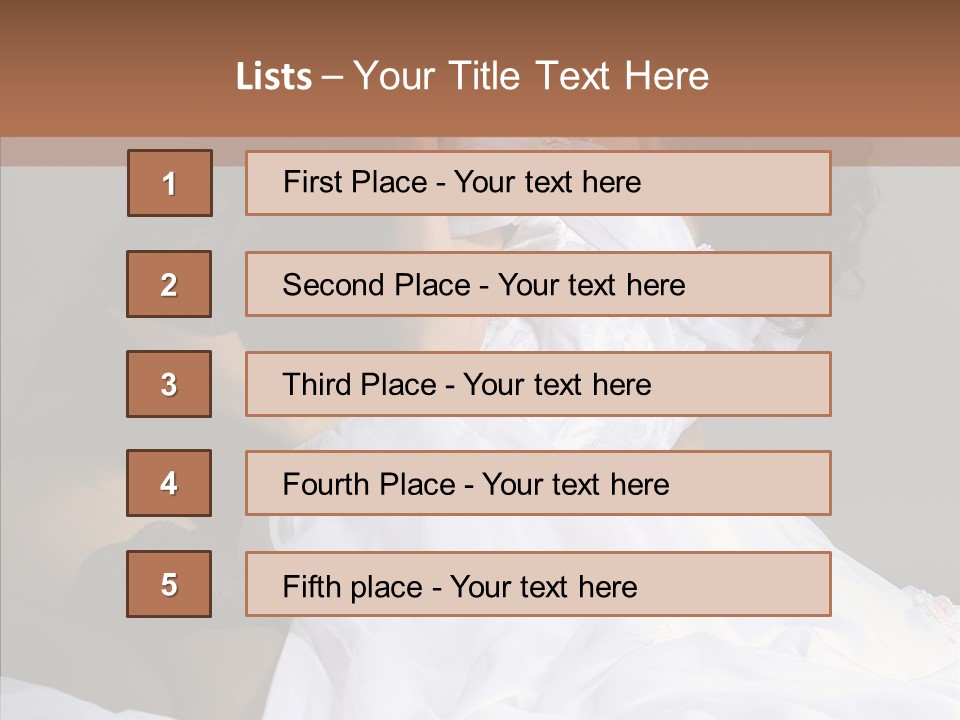This screenshot has height=720, width=960.
Task: Choose the number 5 square badge
Action: 169,584
